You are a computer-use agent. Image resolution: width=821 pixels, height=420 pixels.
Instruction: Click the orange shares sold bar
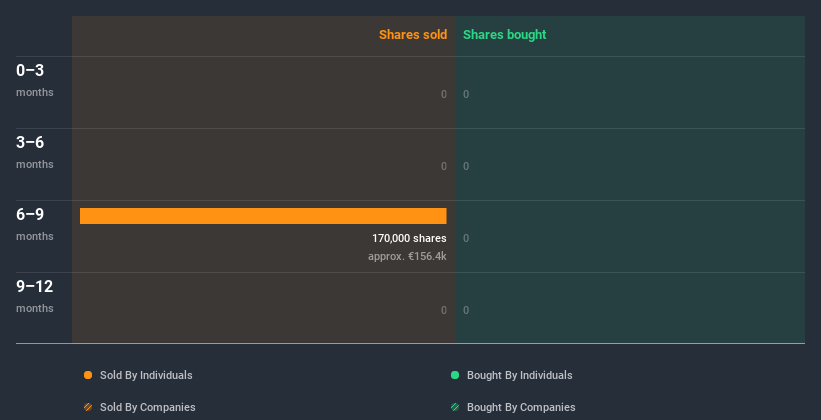[x=263, y=216]
